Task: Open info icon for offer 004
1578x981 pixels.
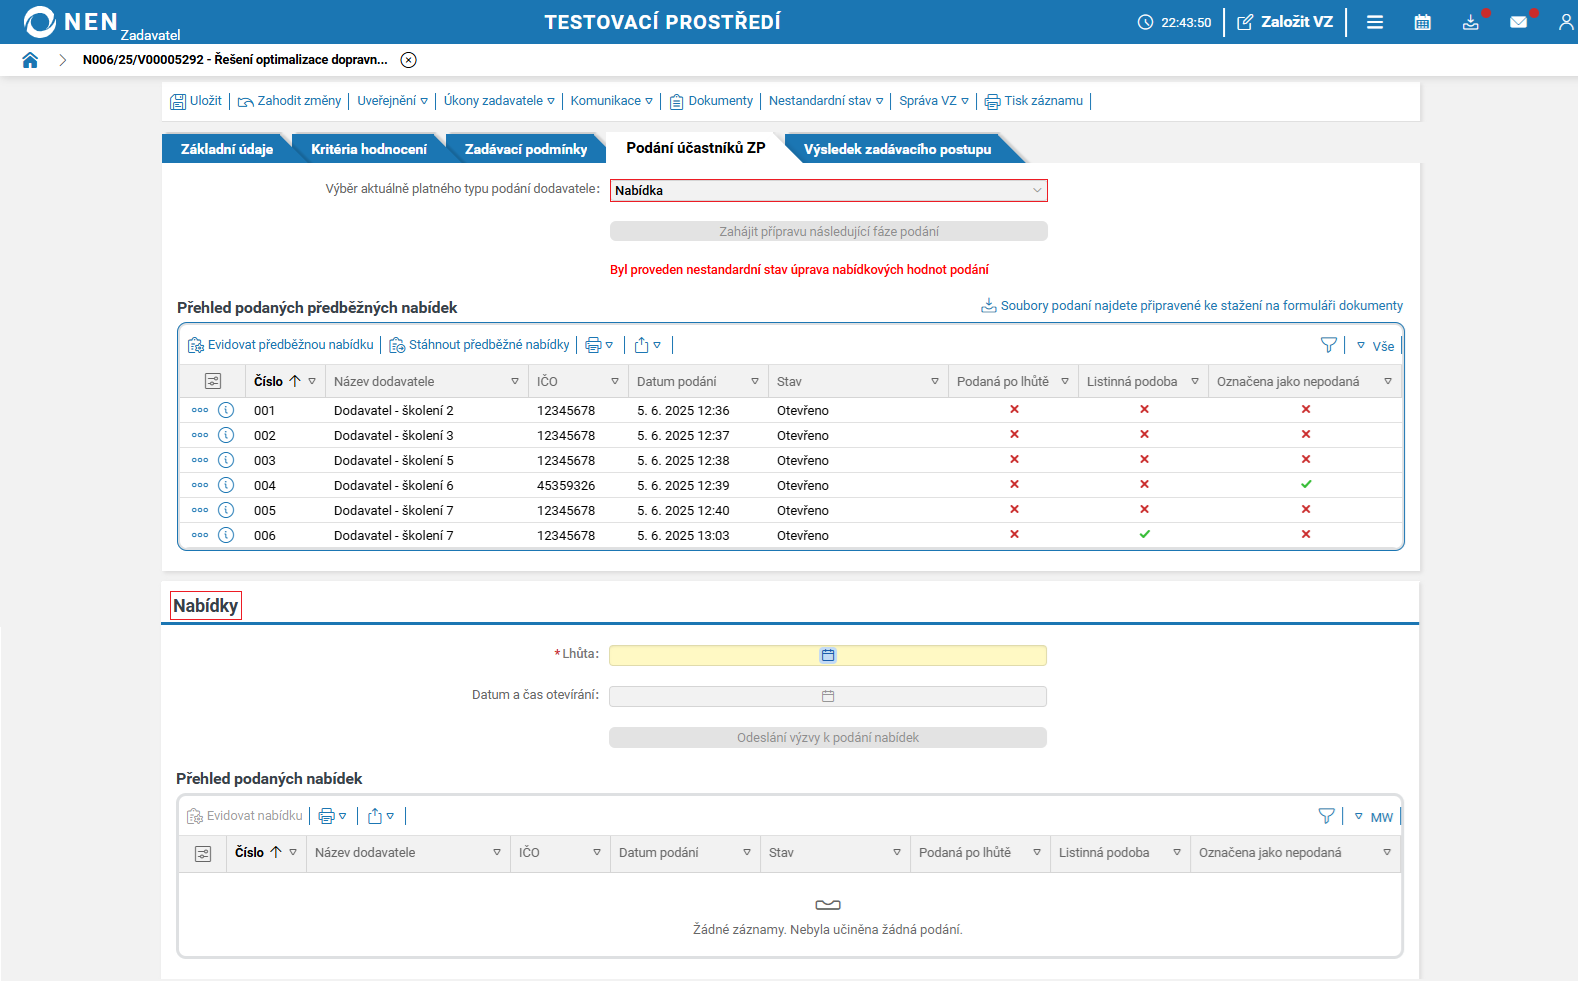Action: click(226, 485)
